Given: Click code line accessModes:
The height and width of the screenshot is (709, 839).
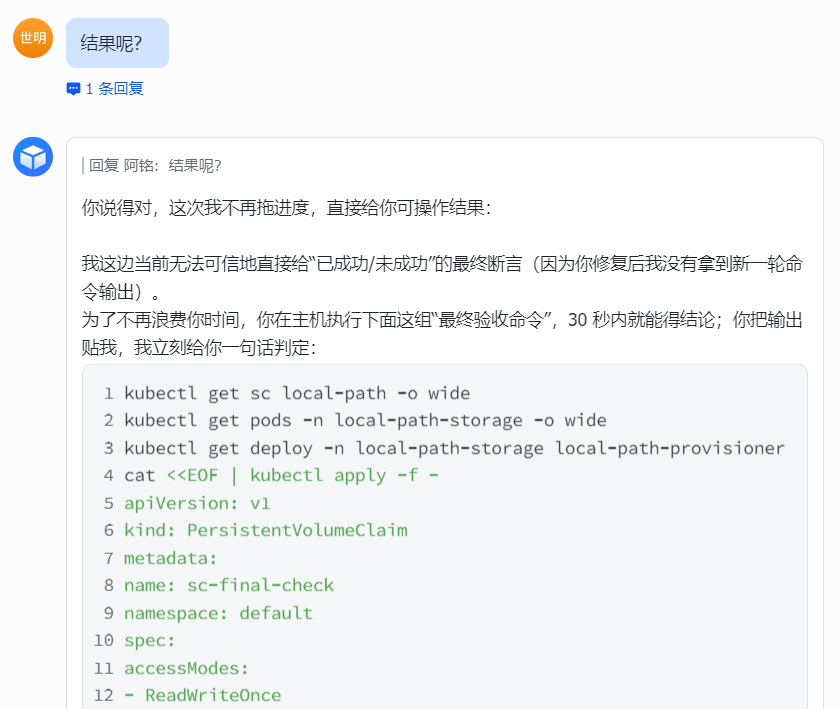Looking at the screenshot, I should pos(186,668).
